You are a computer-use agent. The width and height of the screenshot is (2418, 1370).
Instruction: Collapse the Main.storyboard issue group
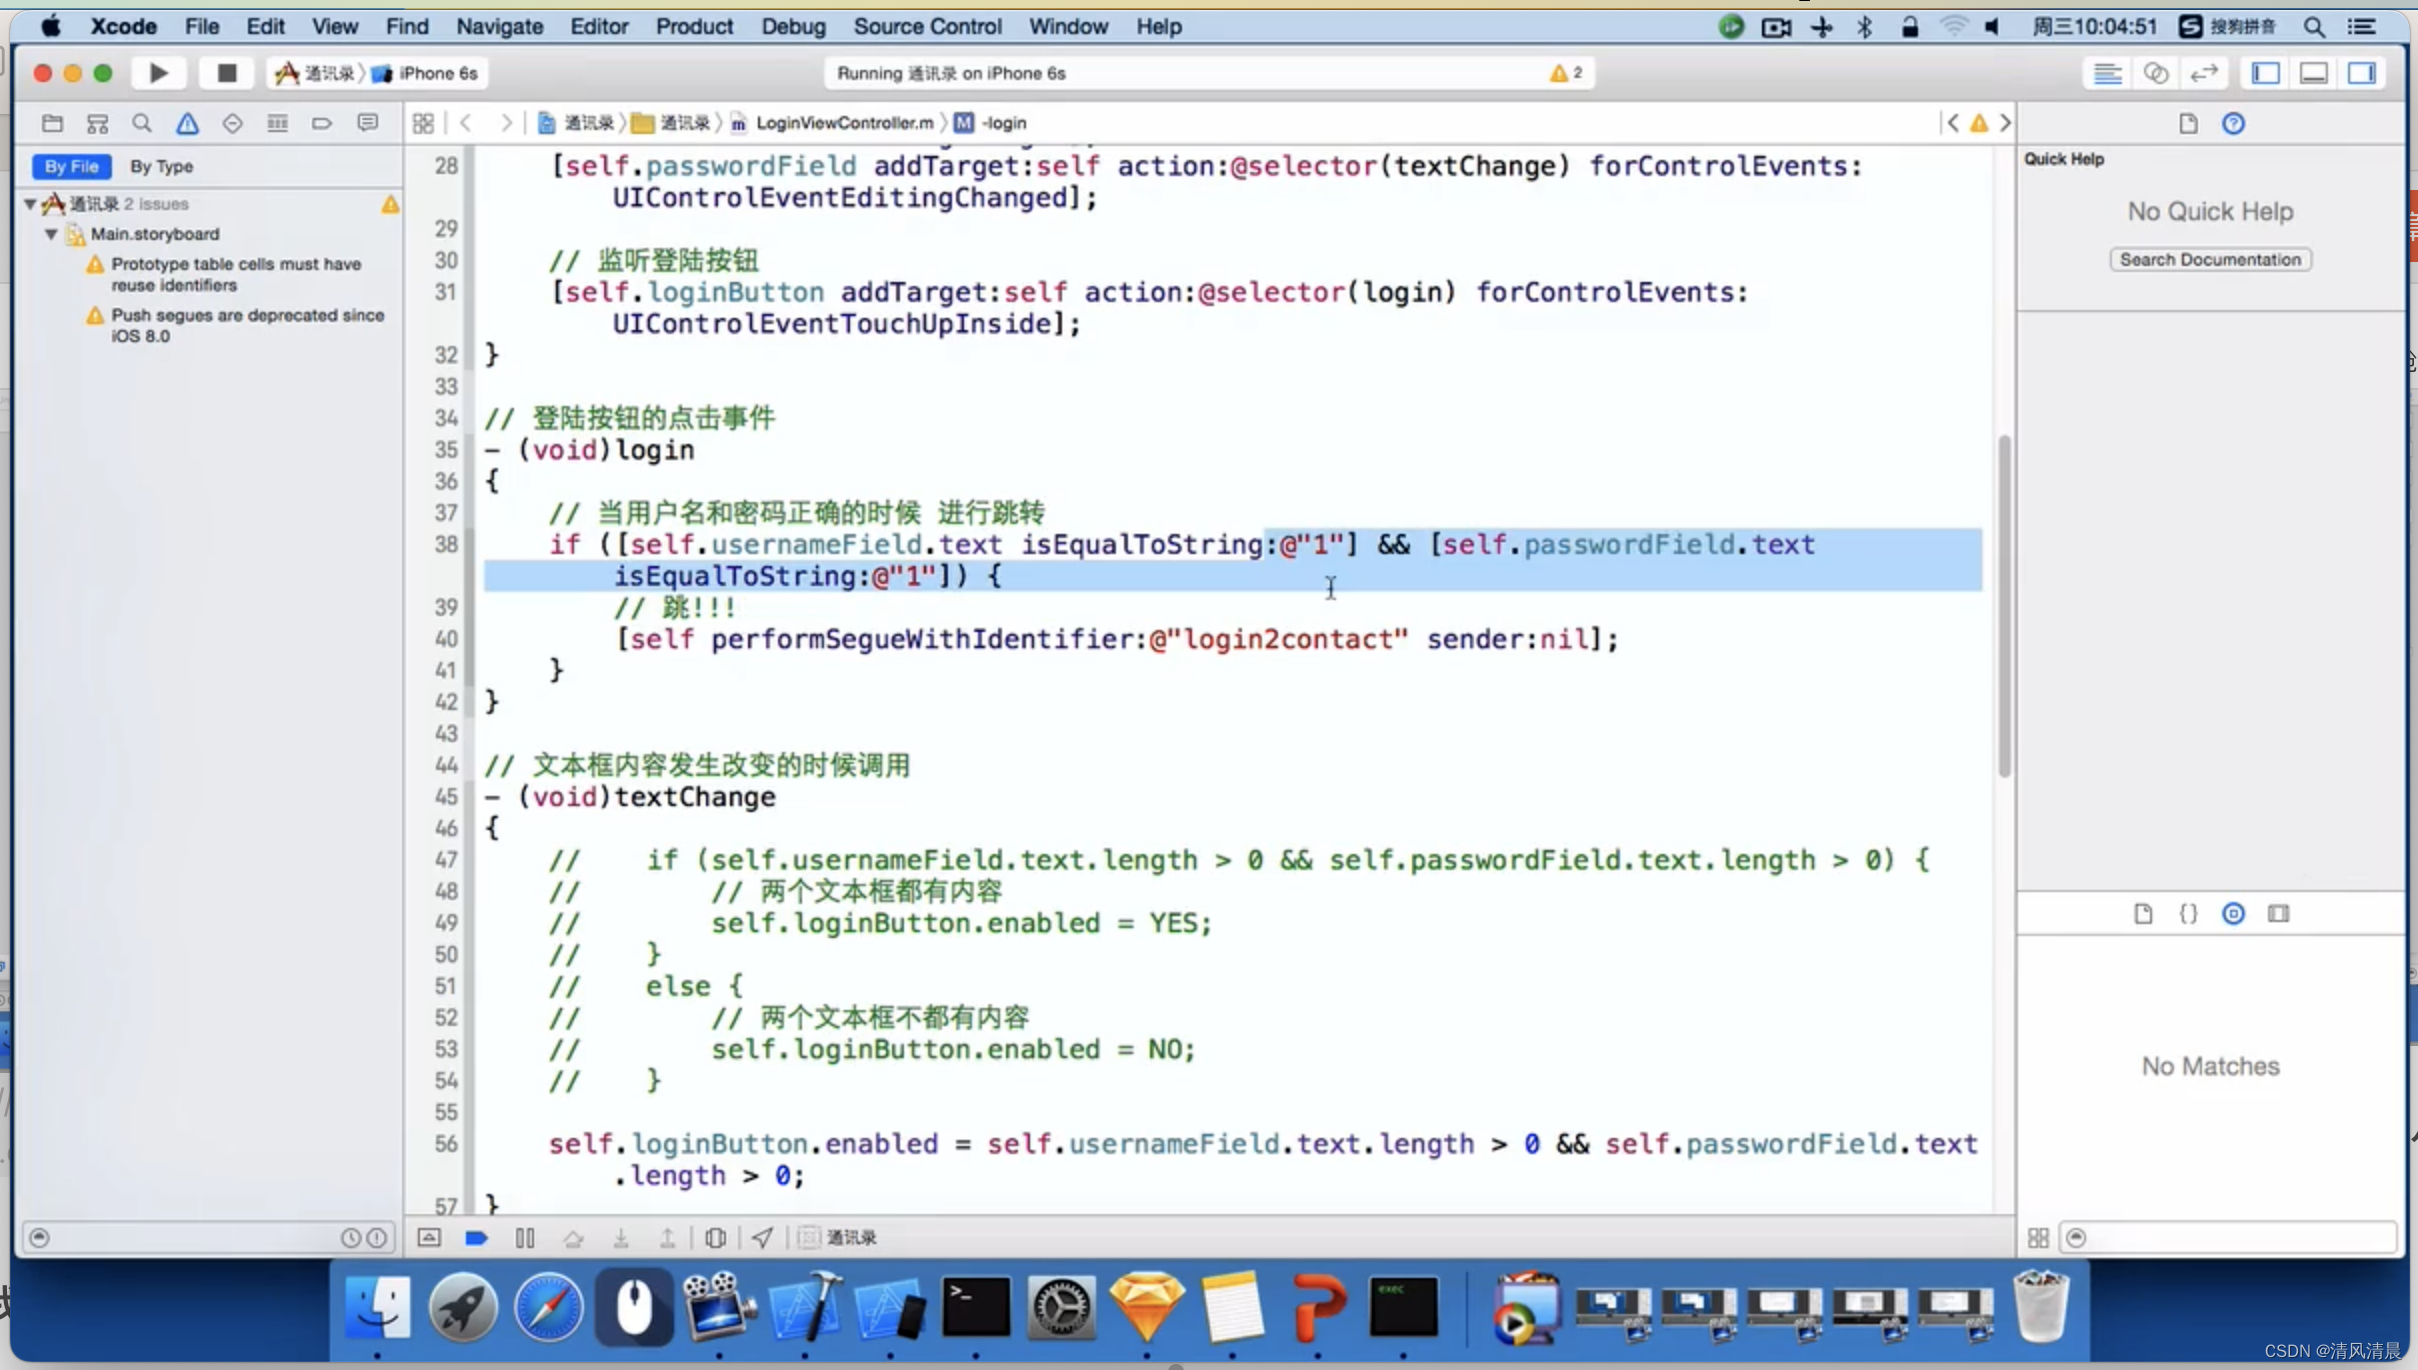coord(51,234)
